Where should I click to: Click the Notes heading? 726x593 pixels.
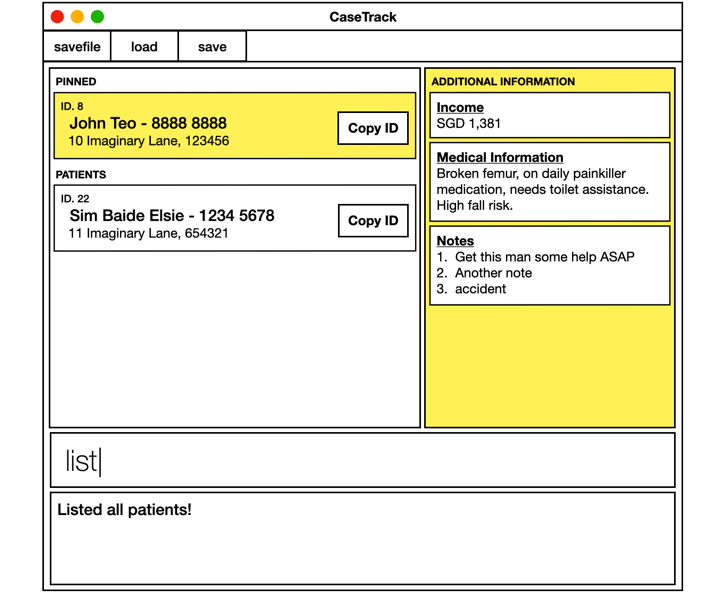point(455,241)
